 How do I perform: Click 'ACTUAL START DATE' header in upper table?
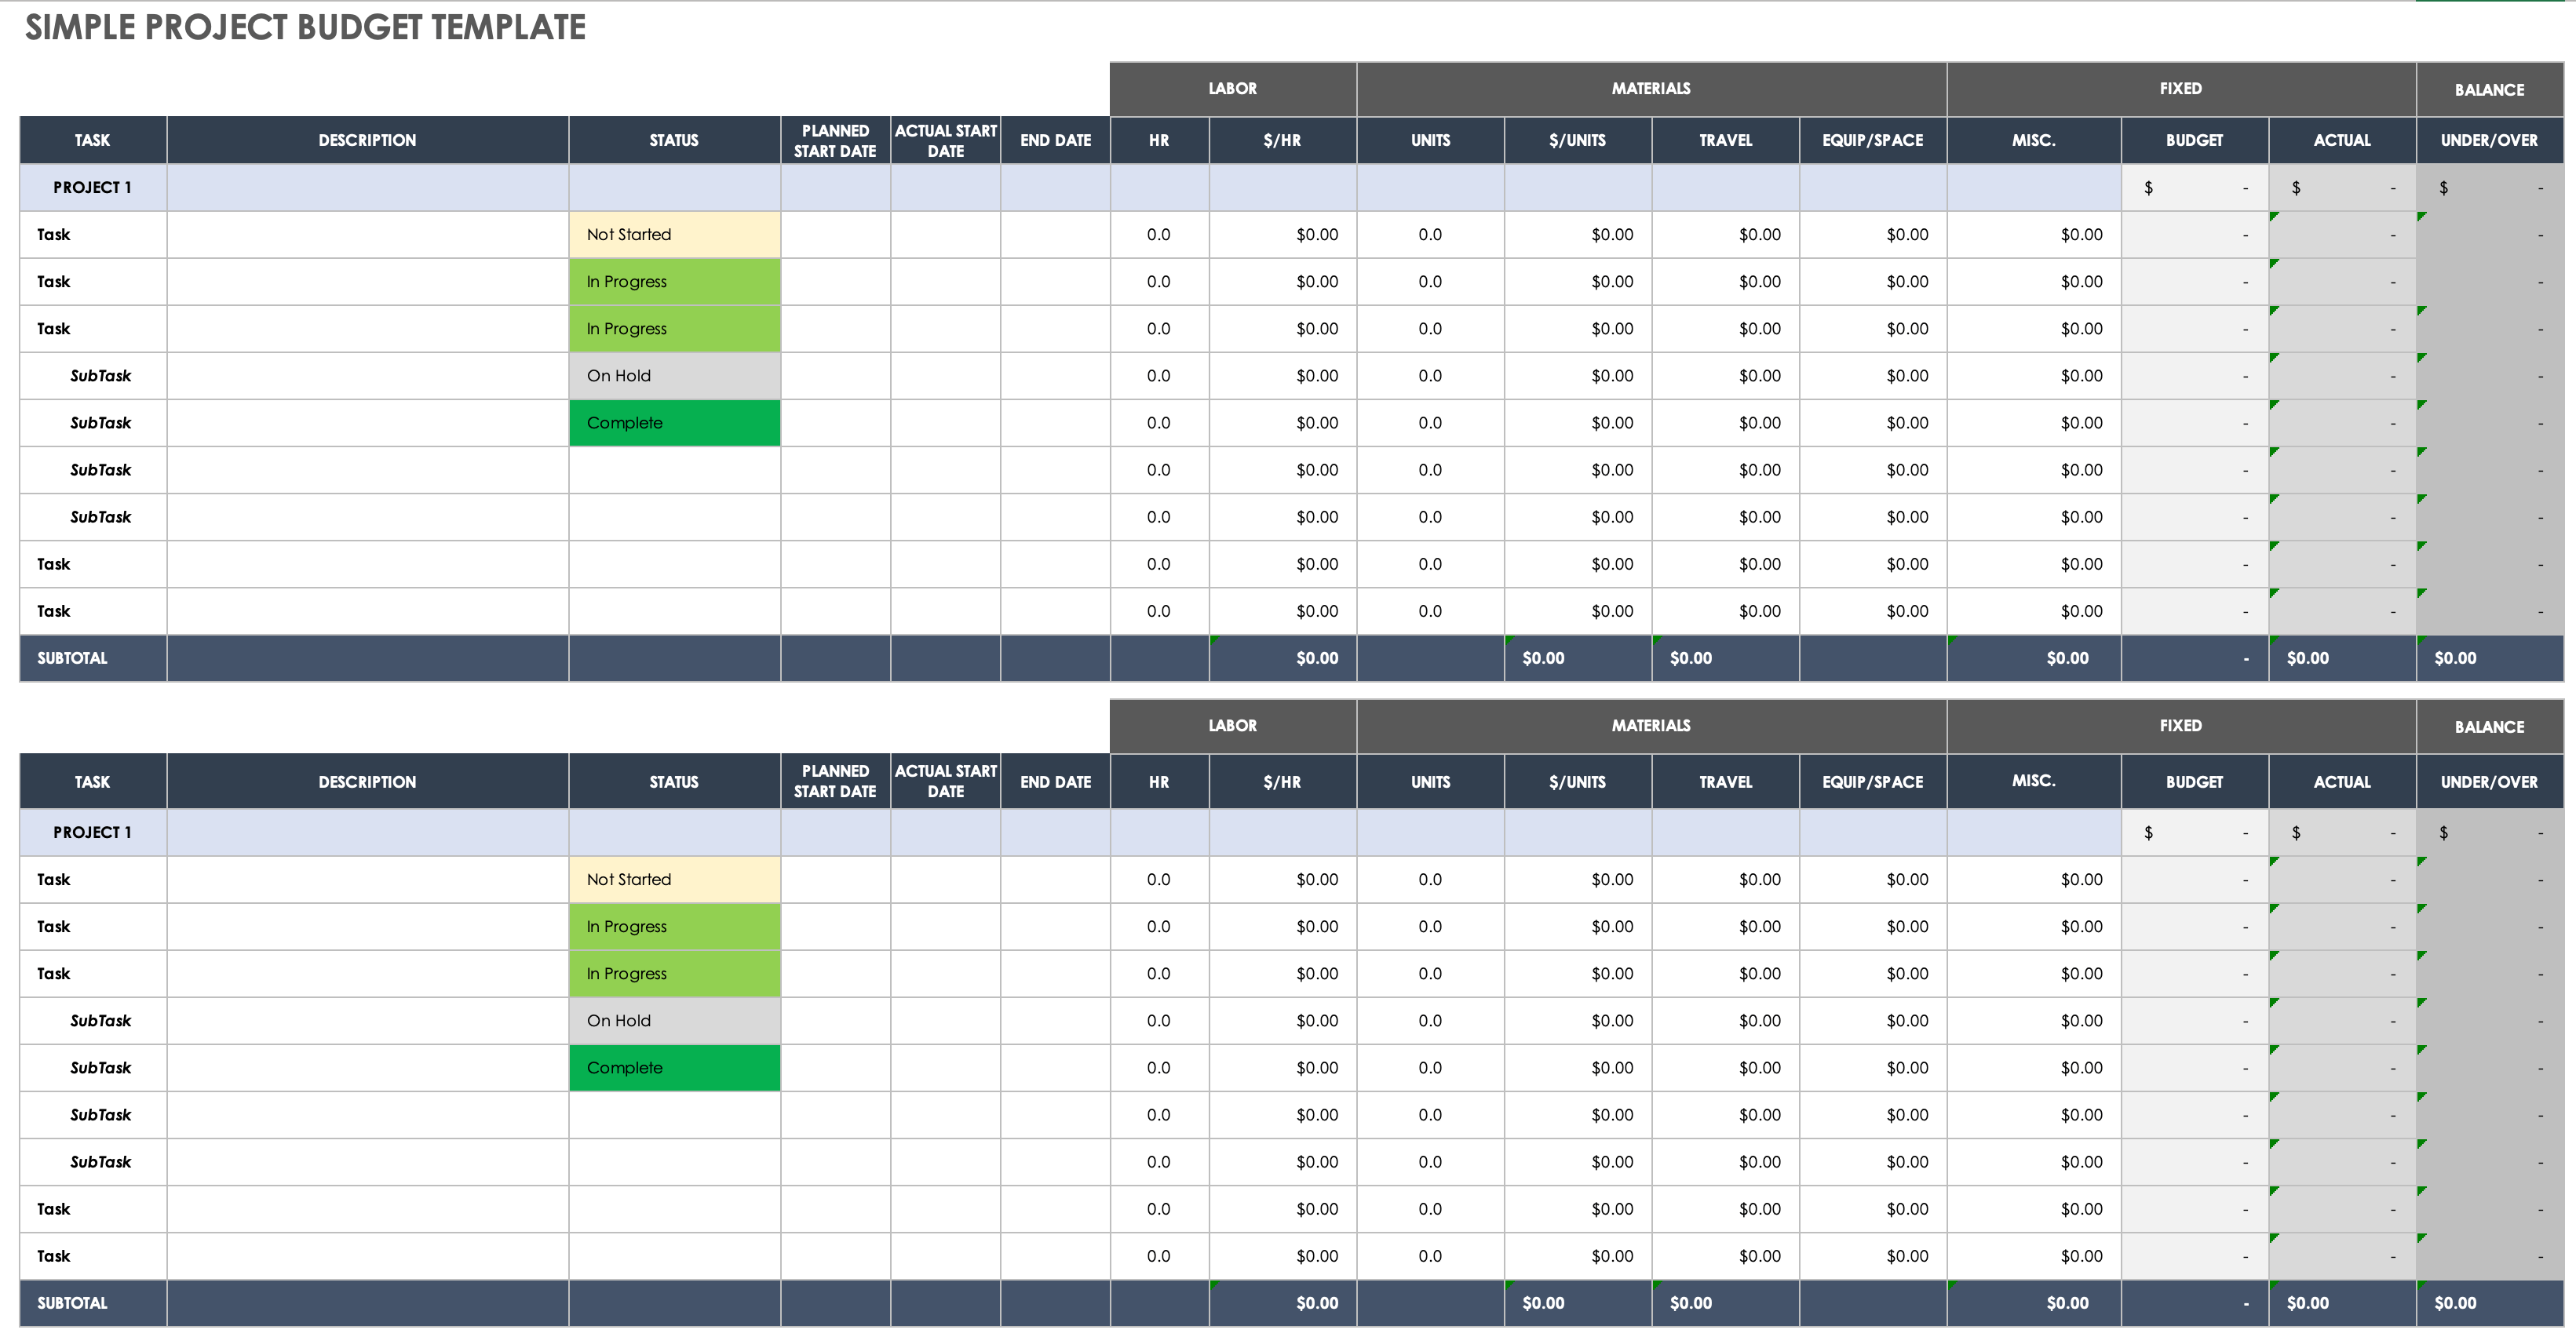946,140
